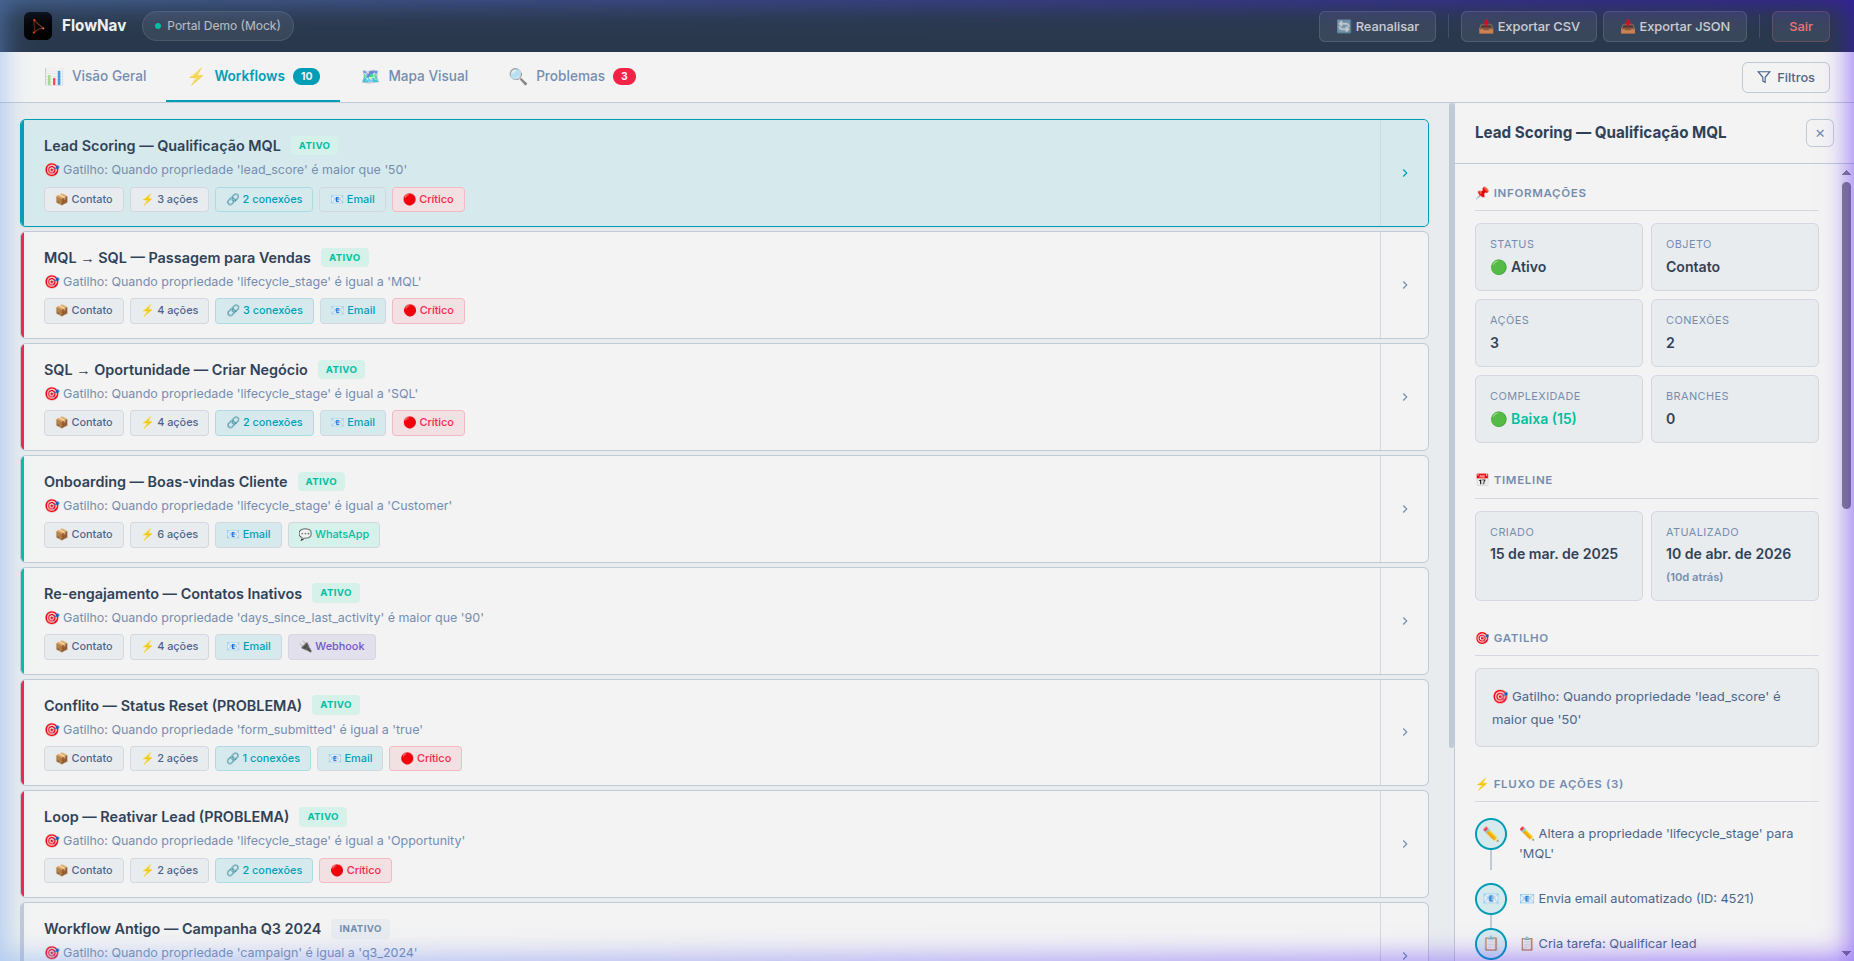This screenshot has width=1854, height=961.
Task: Expand the Onboarding Boas-vindas Cliente chevron
Action: (1404, 509)
